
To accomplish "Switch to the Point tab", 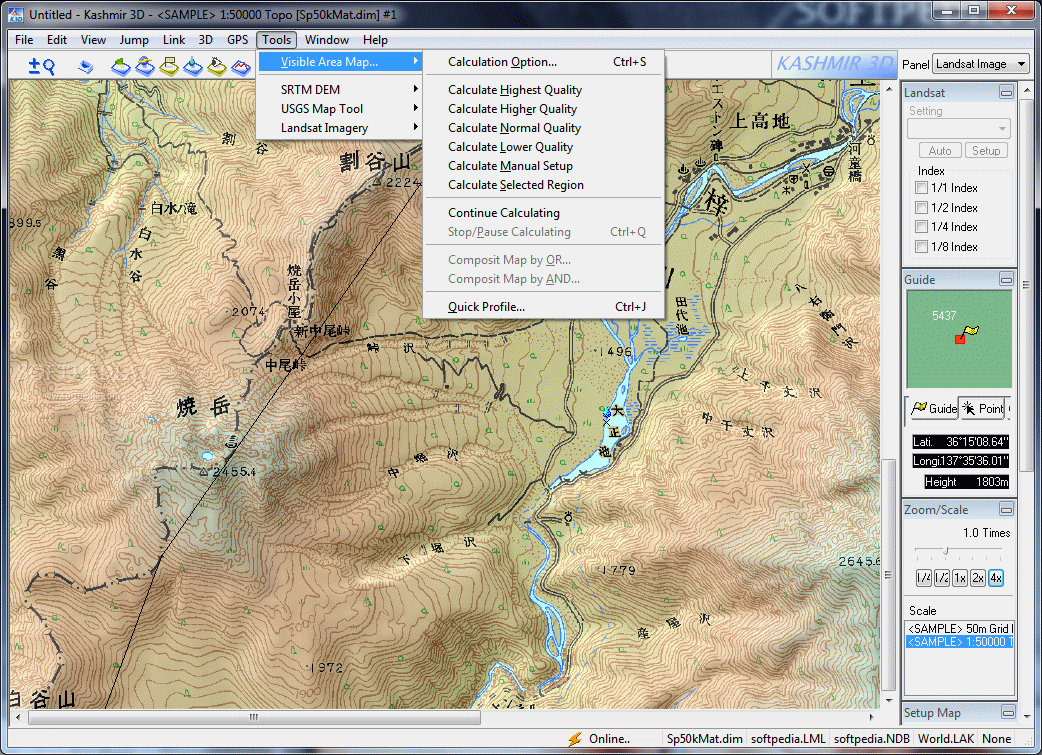I will [983, 409].
